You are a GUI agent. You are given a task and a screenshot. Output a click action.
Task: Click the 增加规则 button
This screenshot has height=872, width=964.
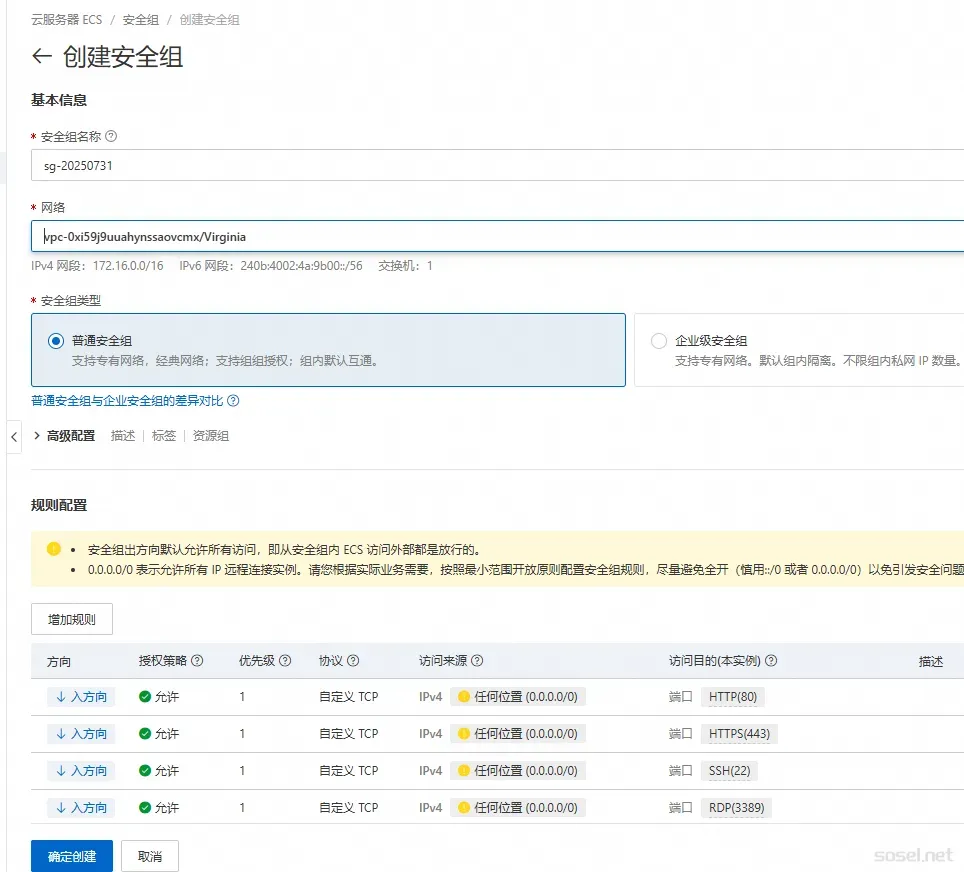(72, 619)
